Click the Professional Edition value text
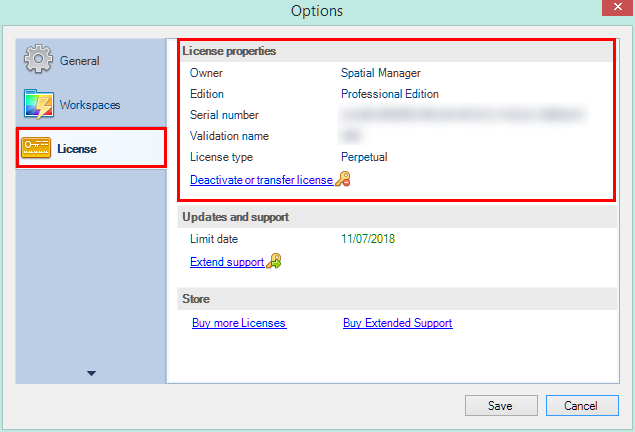Screen dimensions: 635x432 389,94
